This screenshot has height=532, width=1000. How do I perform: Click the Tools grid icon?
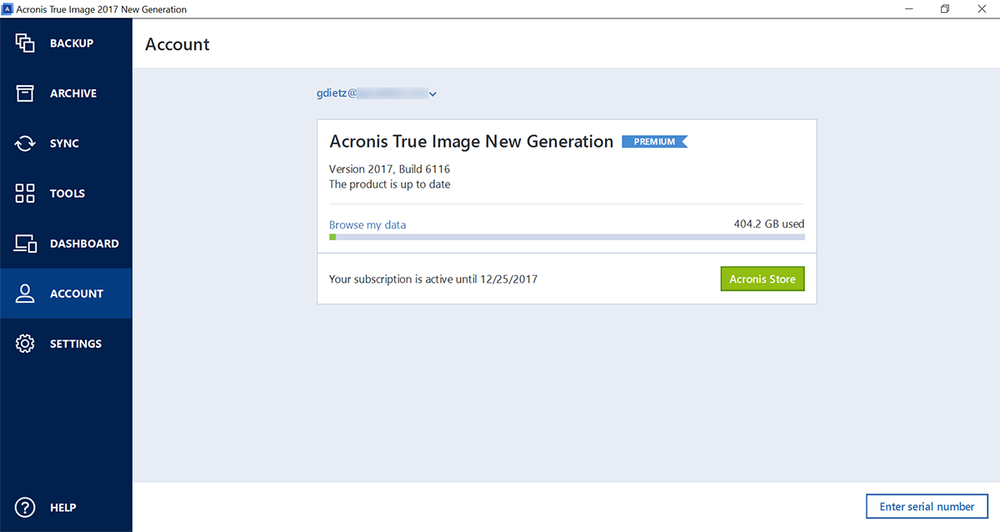(x=25, y=193)
